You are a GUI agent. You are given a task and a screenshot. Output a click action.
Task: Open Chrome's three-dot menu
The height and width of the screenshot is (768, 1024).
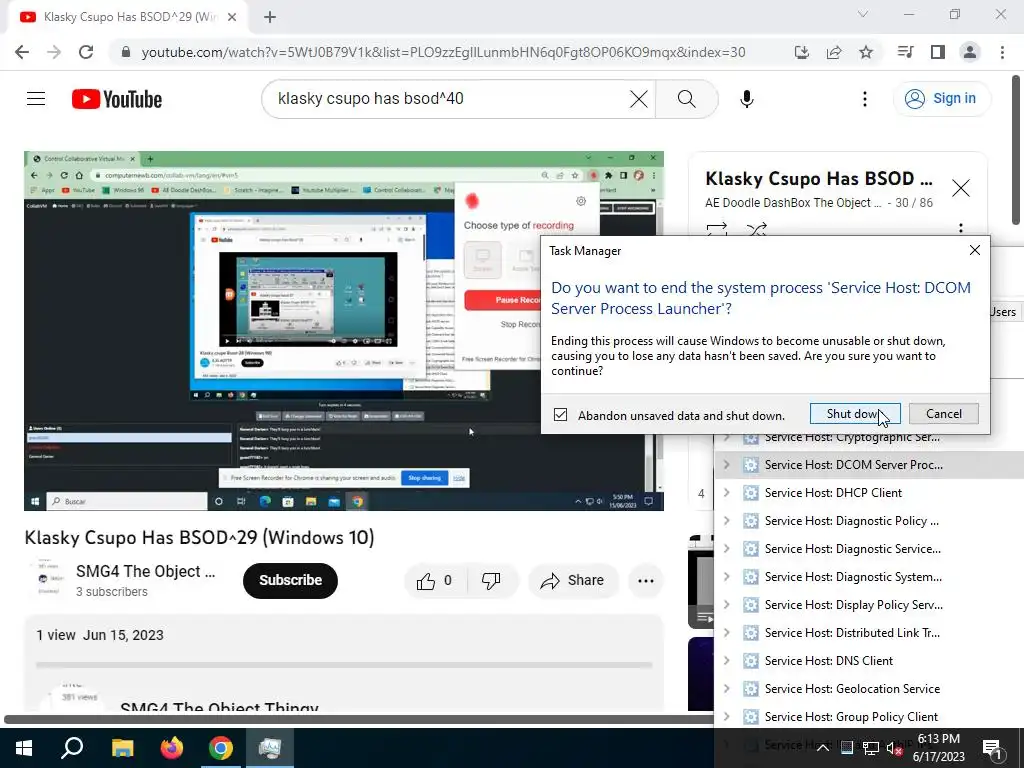pos(1002,52)
